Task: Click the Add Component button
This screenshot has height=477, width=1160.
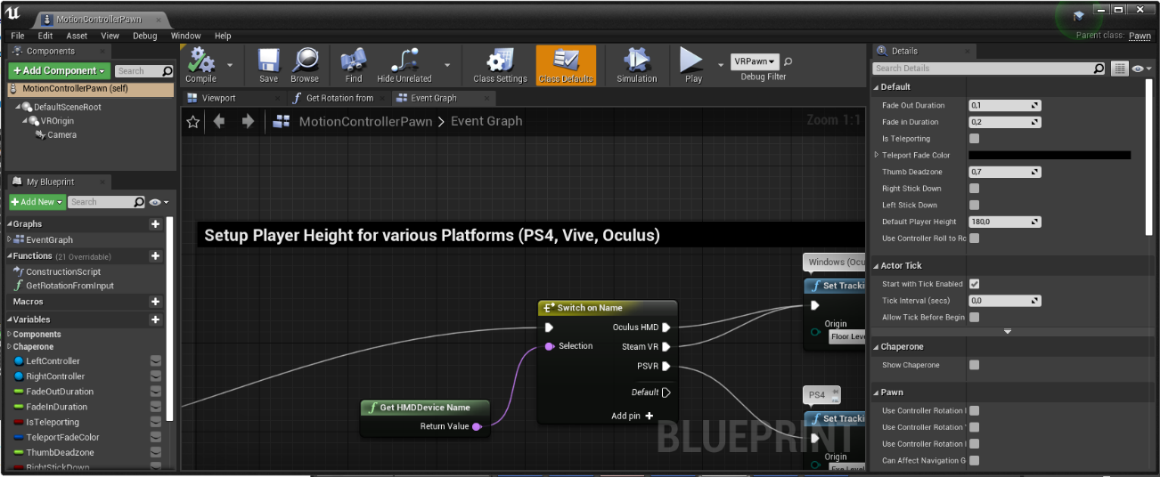Action: point(58,71)
